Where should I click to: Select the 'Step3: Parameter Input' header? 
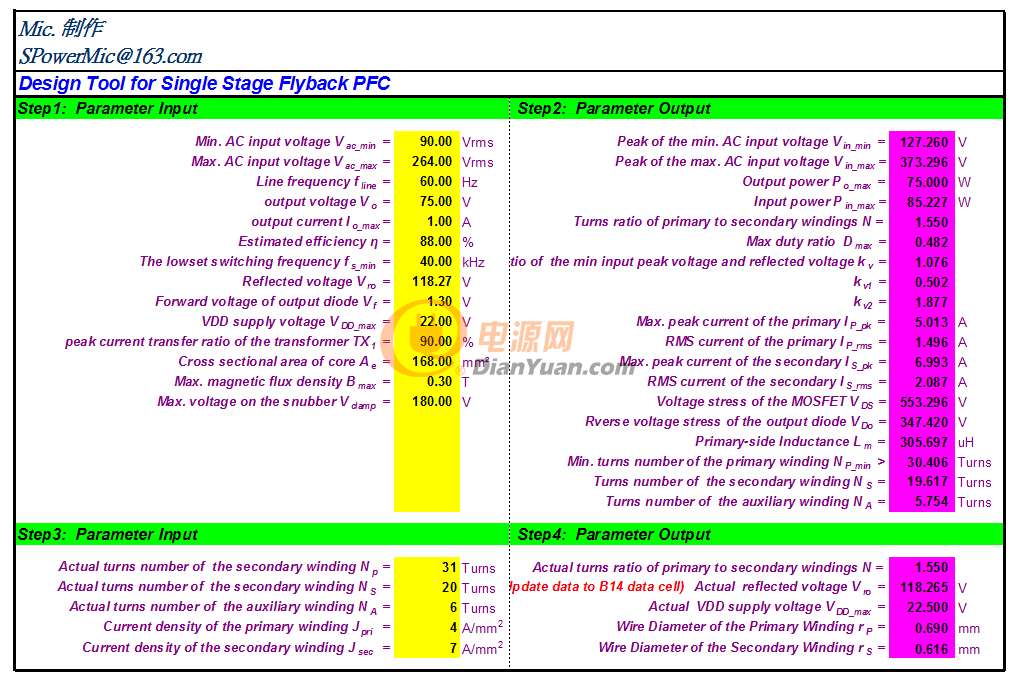coord(108,535)
